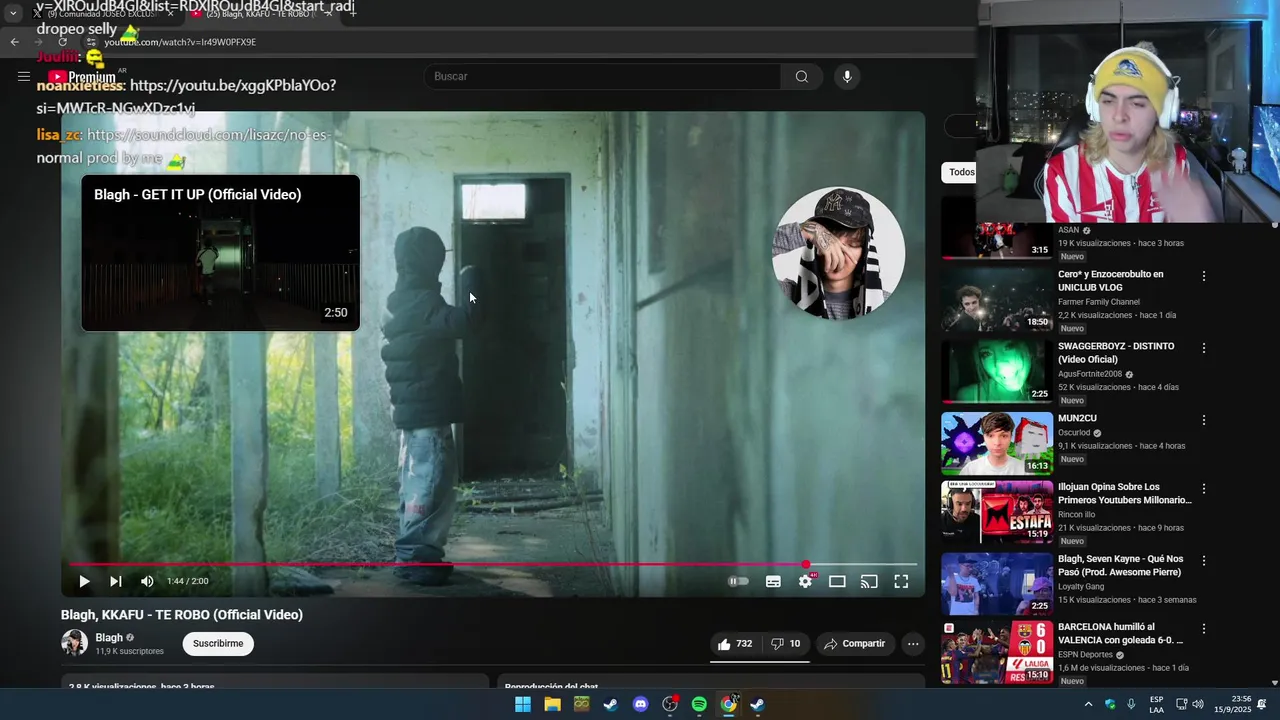Open taskbar microphone tray icon
Viewport: 1280px width, 720px height.
click(x=1131, y=704)
